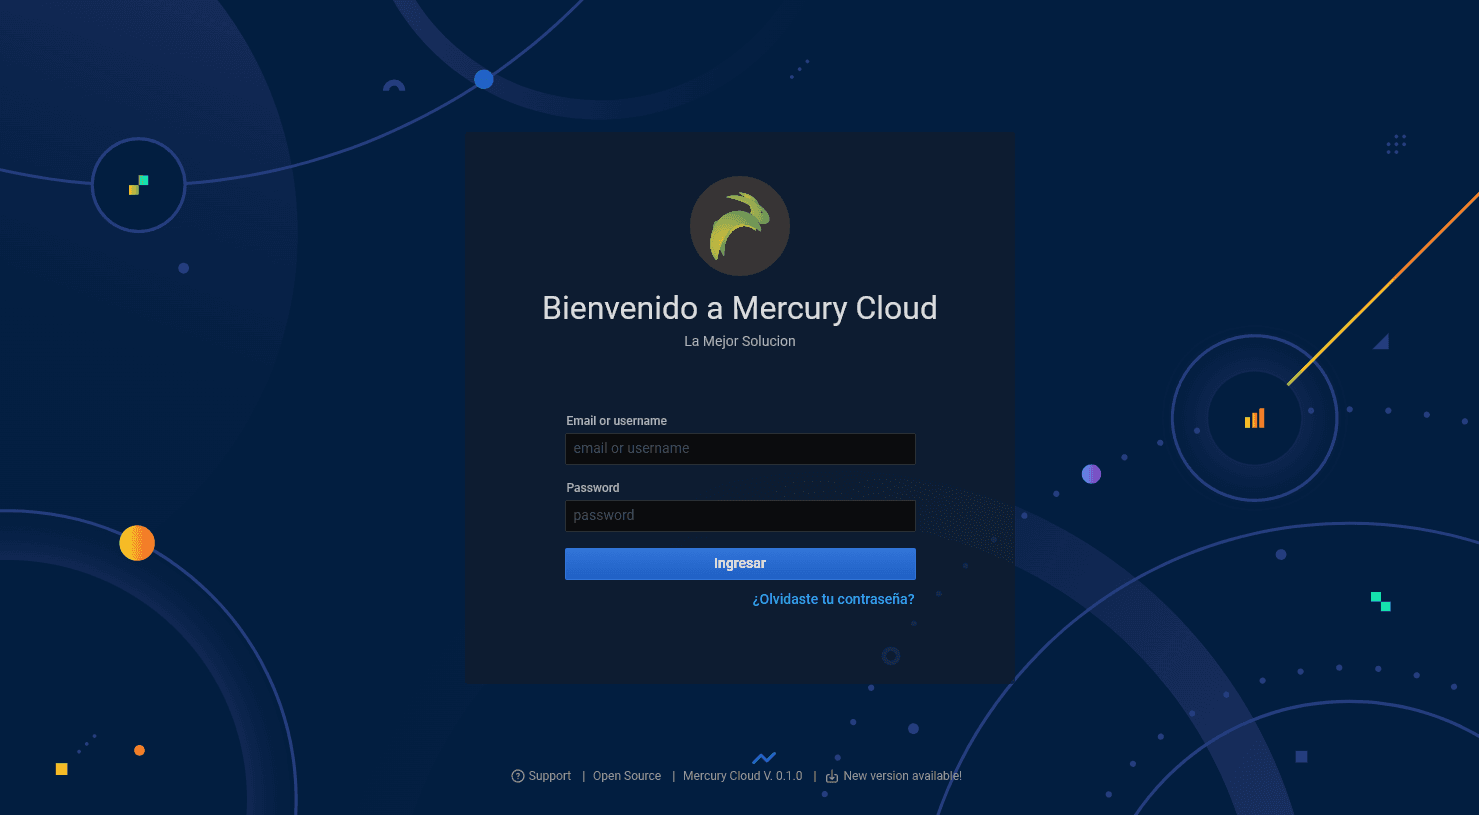Click the spinner outline icon near card bottom
1479x815 pixels.
tap(890, 655)
